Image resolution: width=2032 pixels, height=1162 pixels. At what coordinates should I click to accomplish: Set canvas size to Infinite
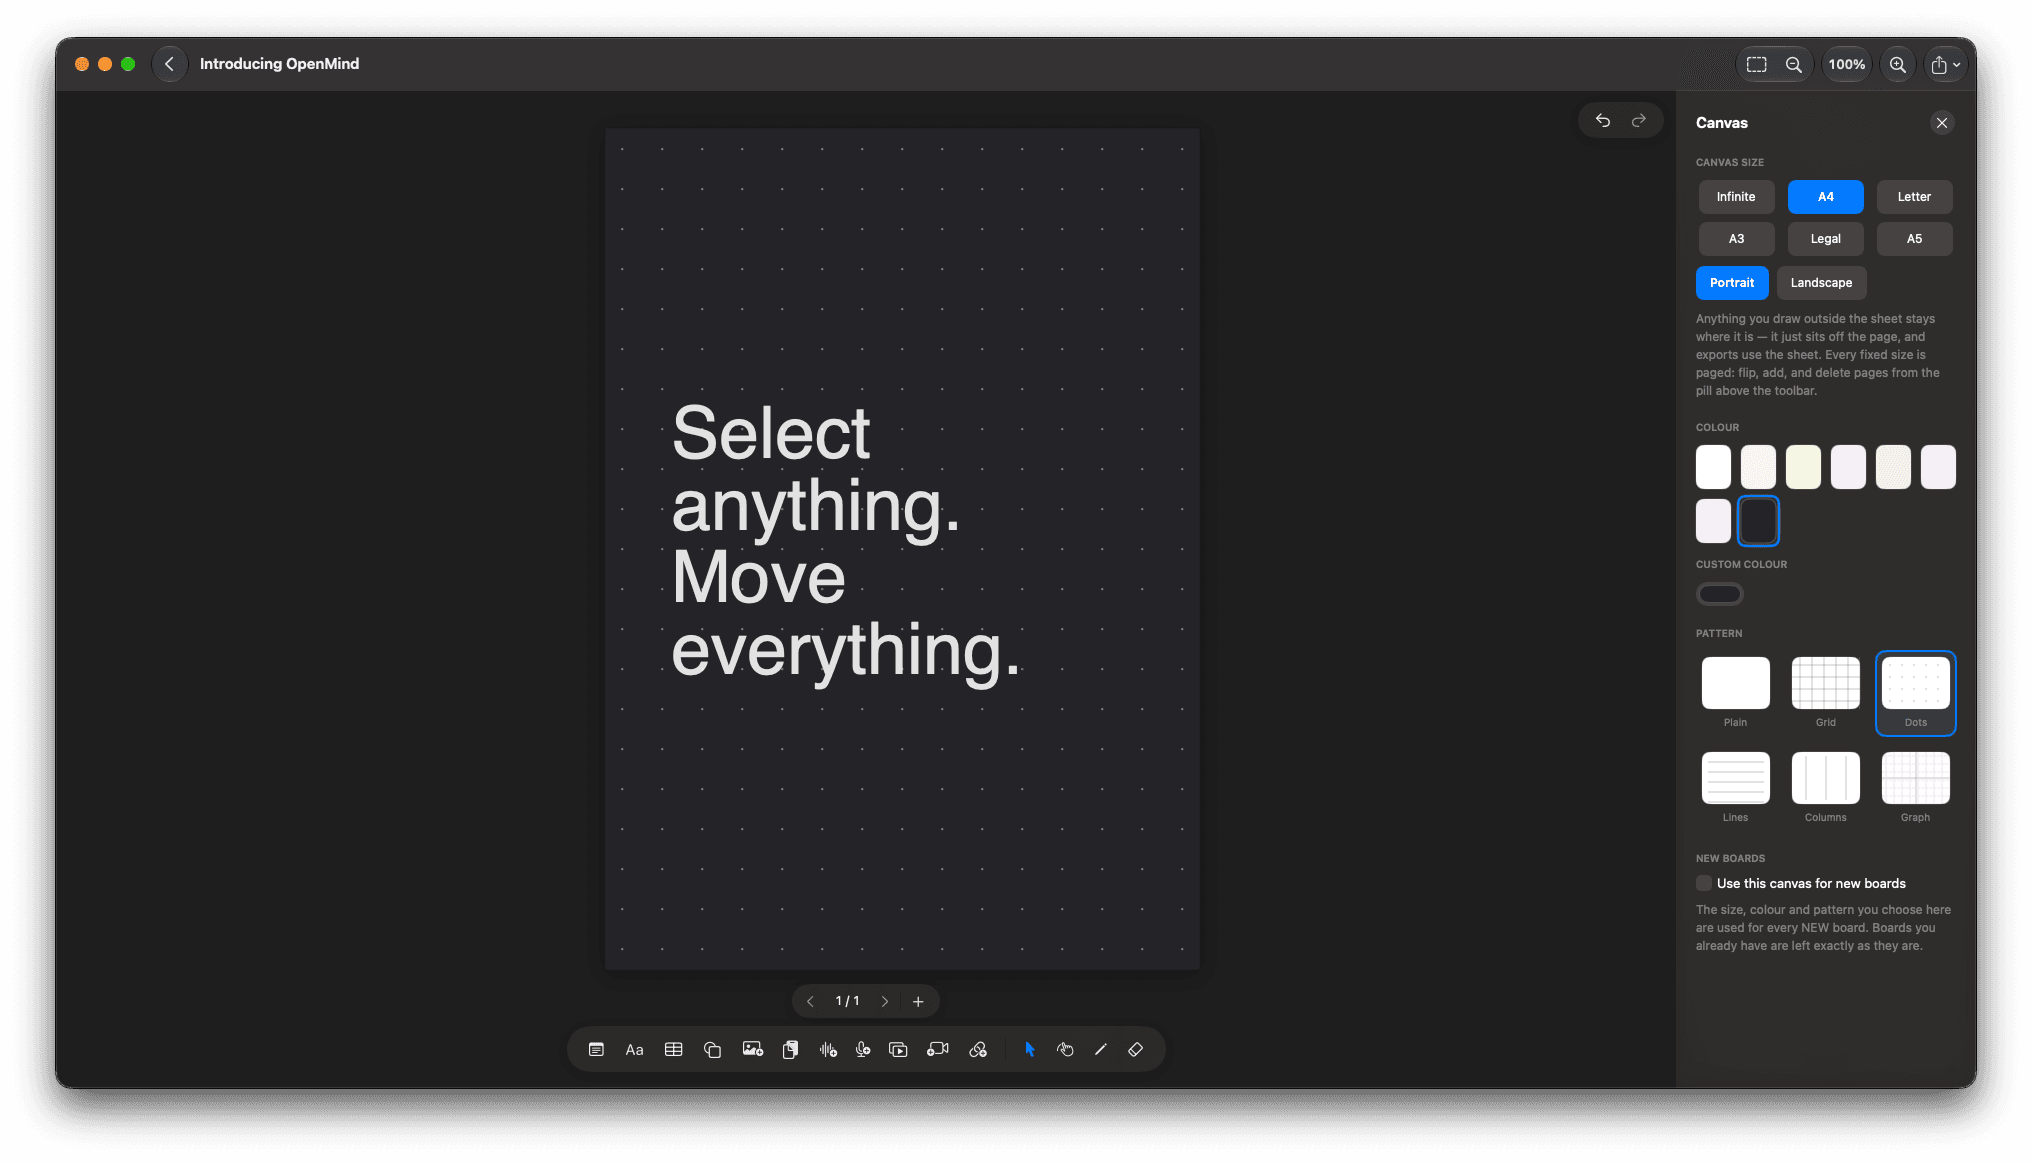pyautogui.click(x=1736, y=197)
